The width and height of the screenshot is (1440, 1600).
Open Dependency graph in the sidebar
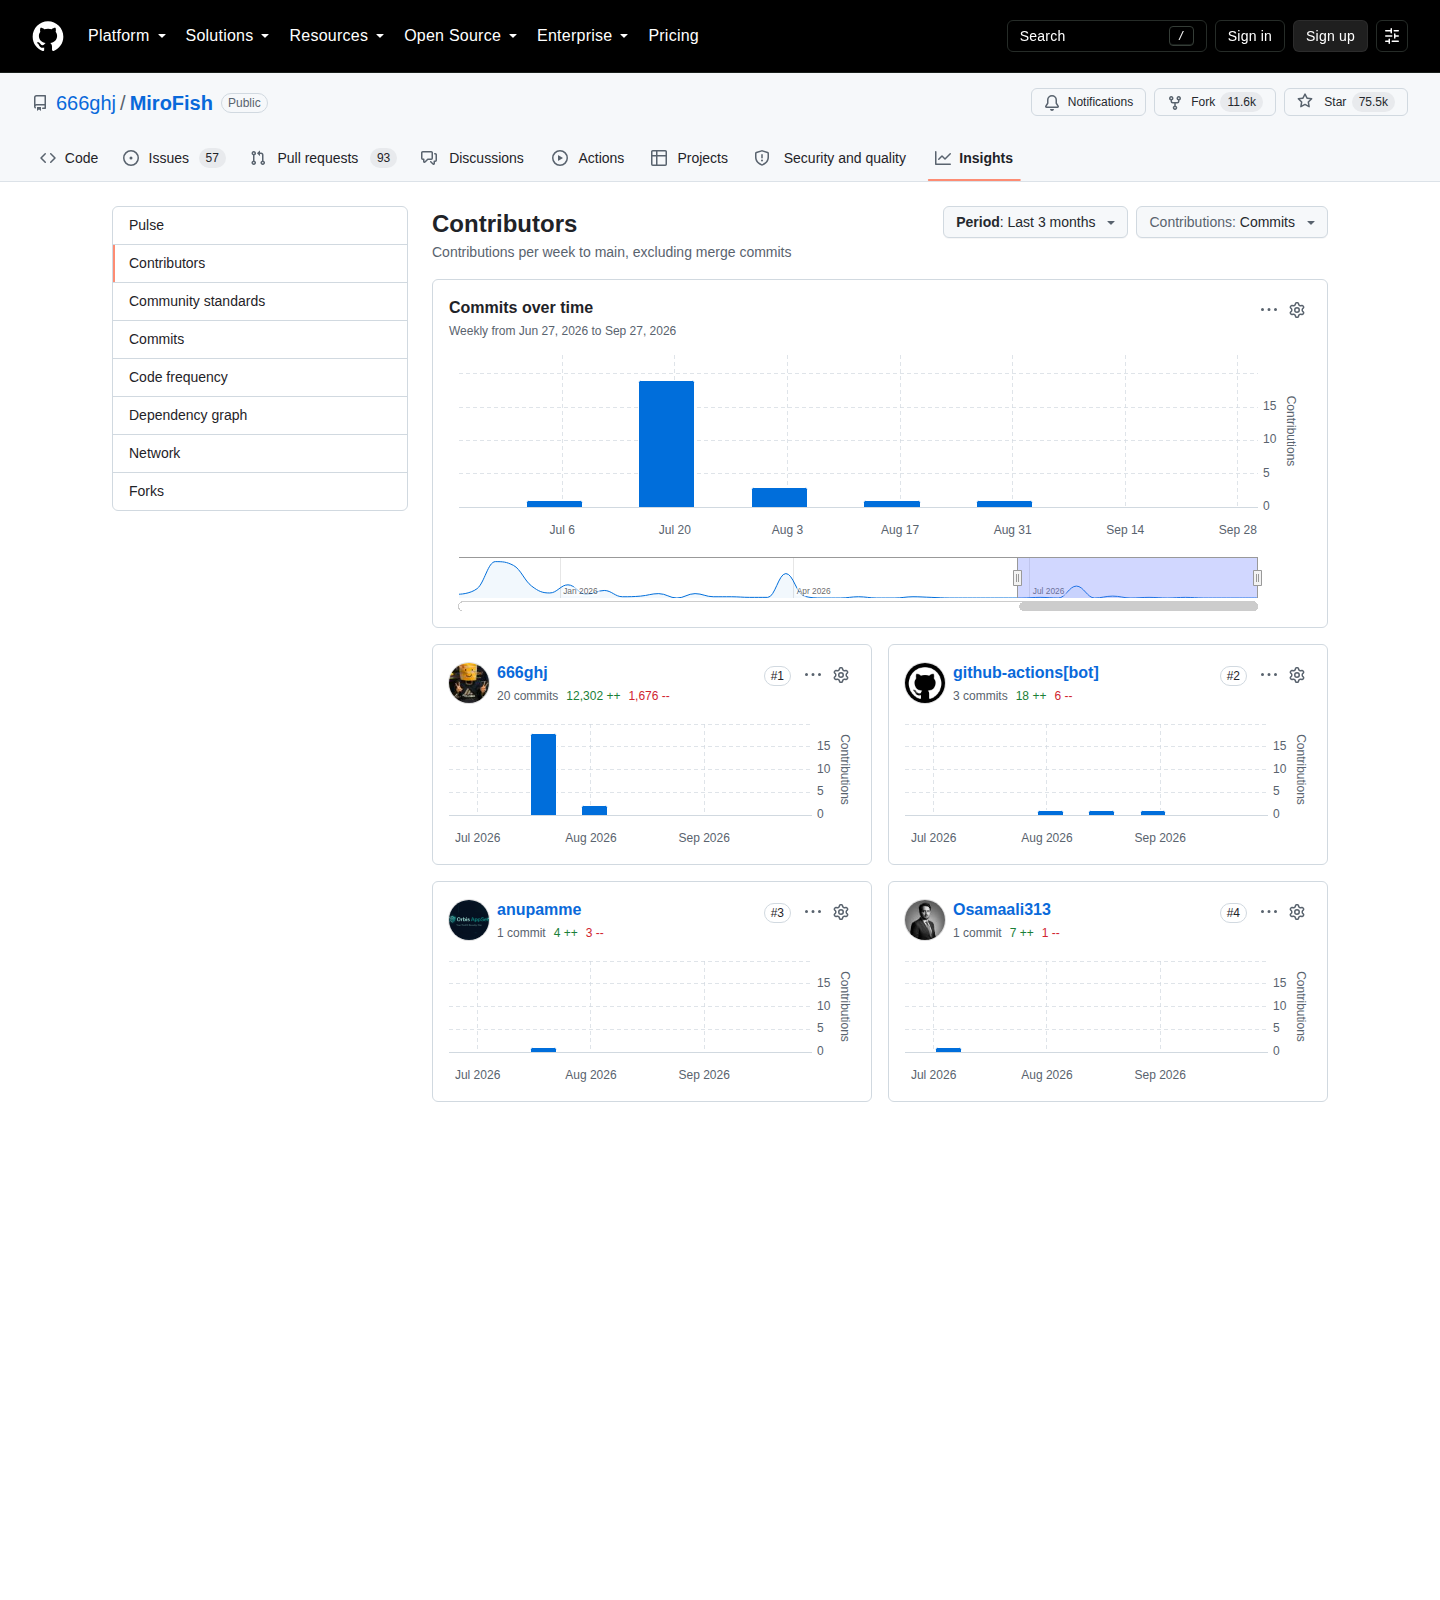pos(260,415)
